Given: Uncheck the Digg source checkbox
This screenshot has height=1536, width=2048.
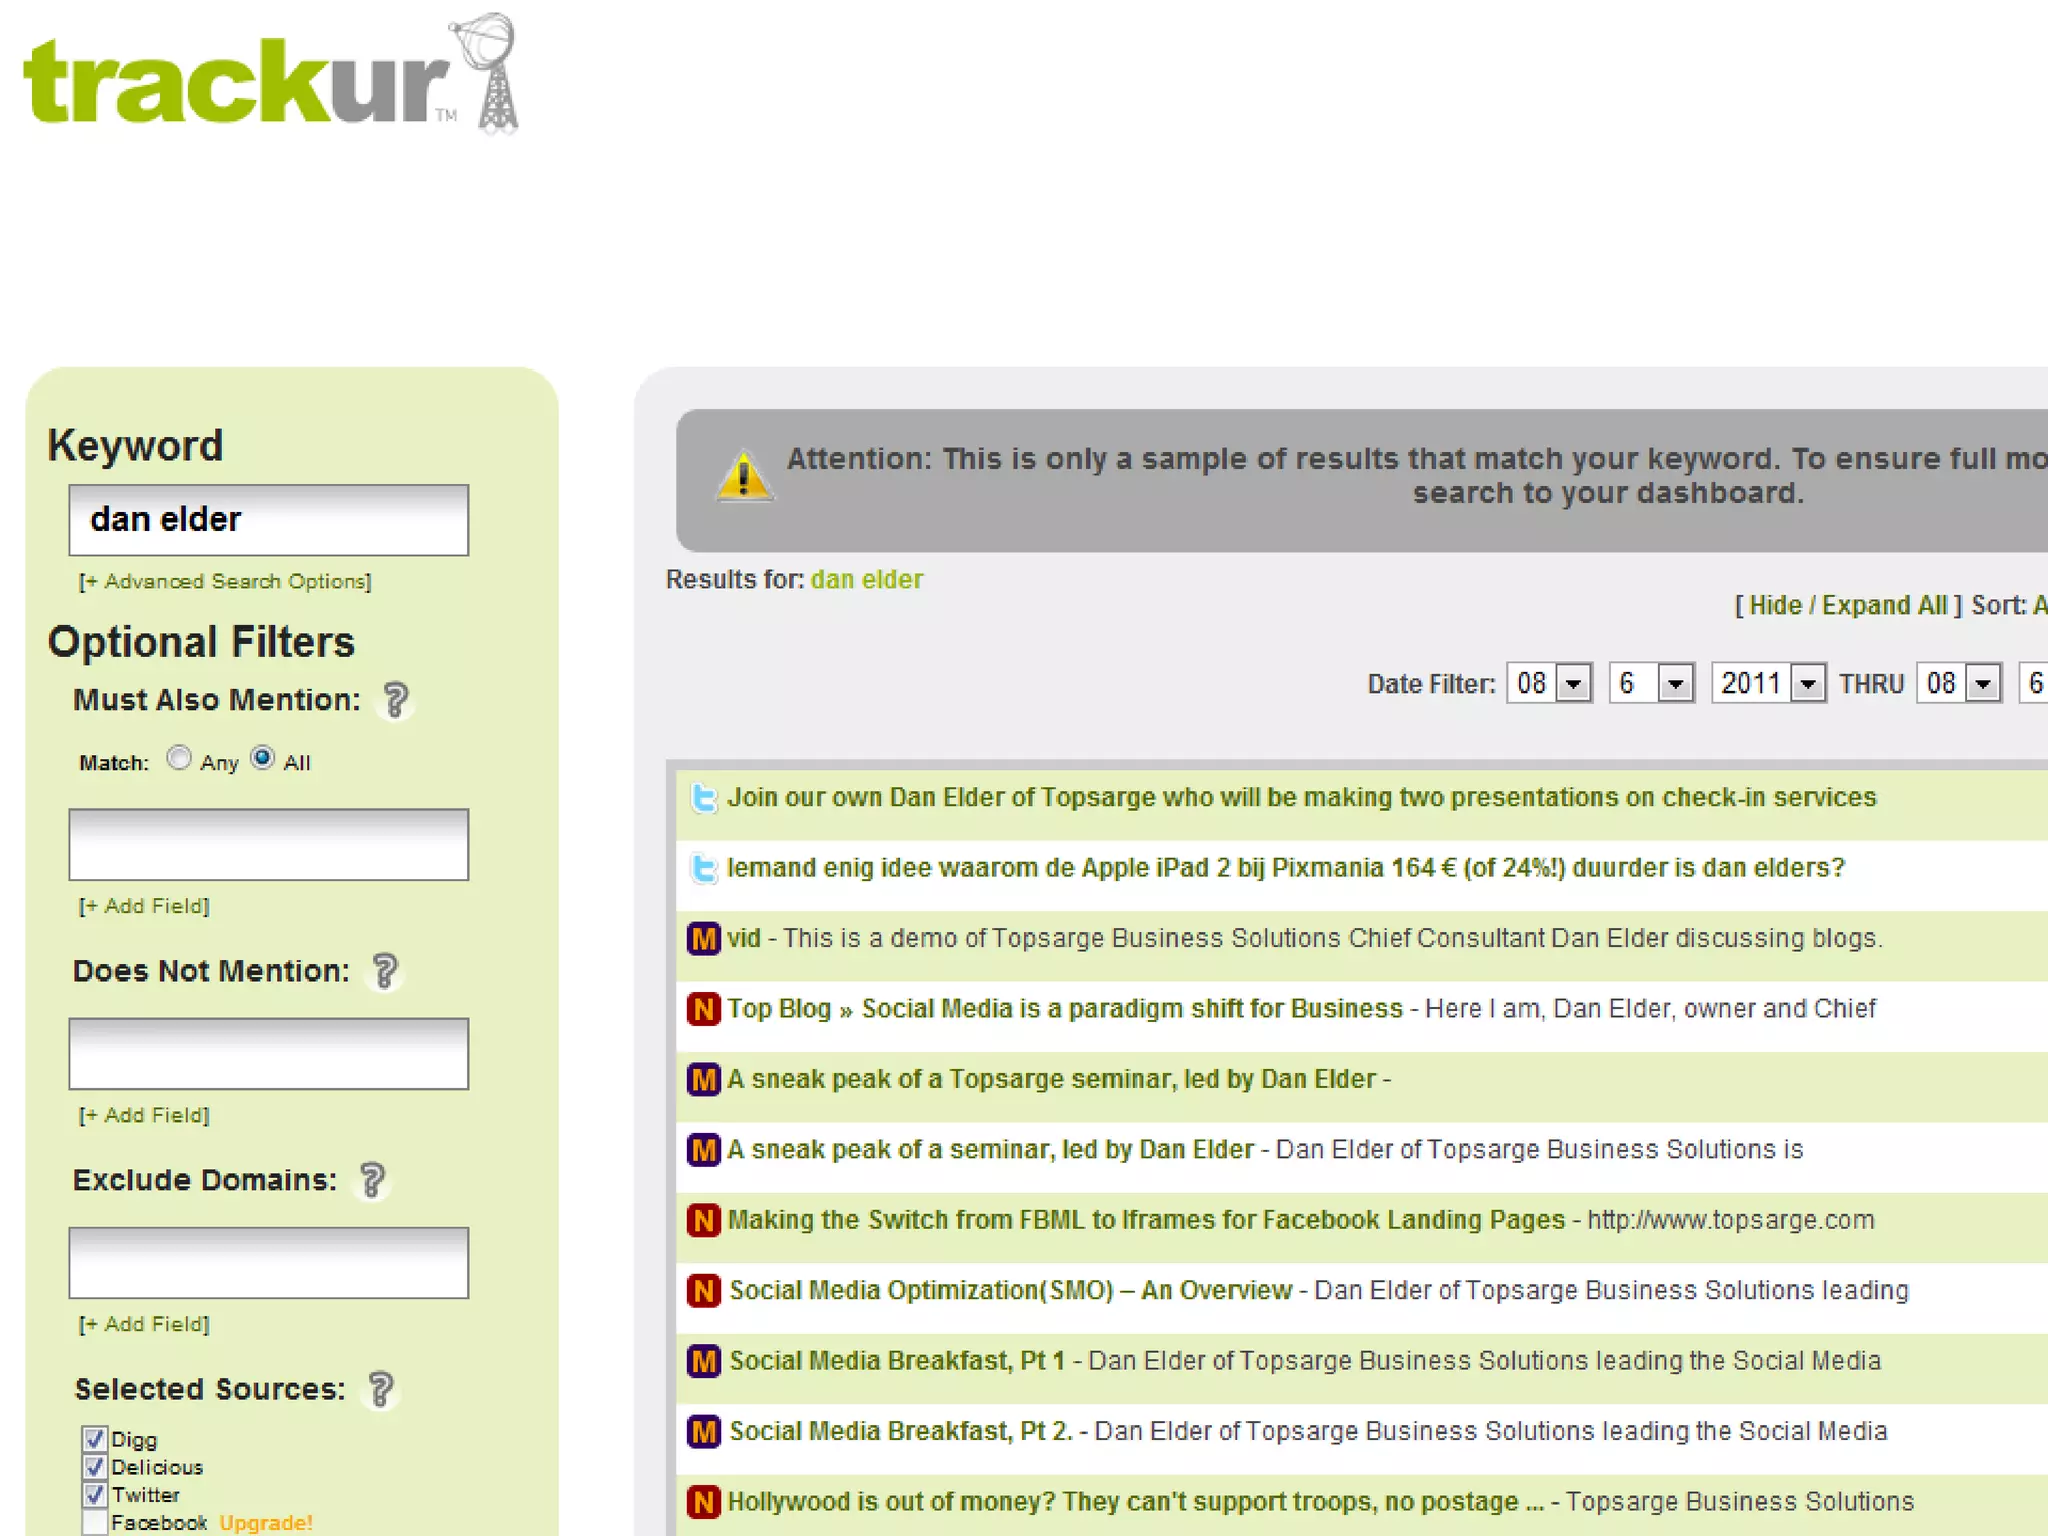Looking at the screenshot, I should tap(95, 1439).
